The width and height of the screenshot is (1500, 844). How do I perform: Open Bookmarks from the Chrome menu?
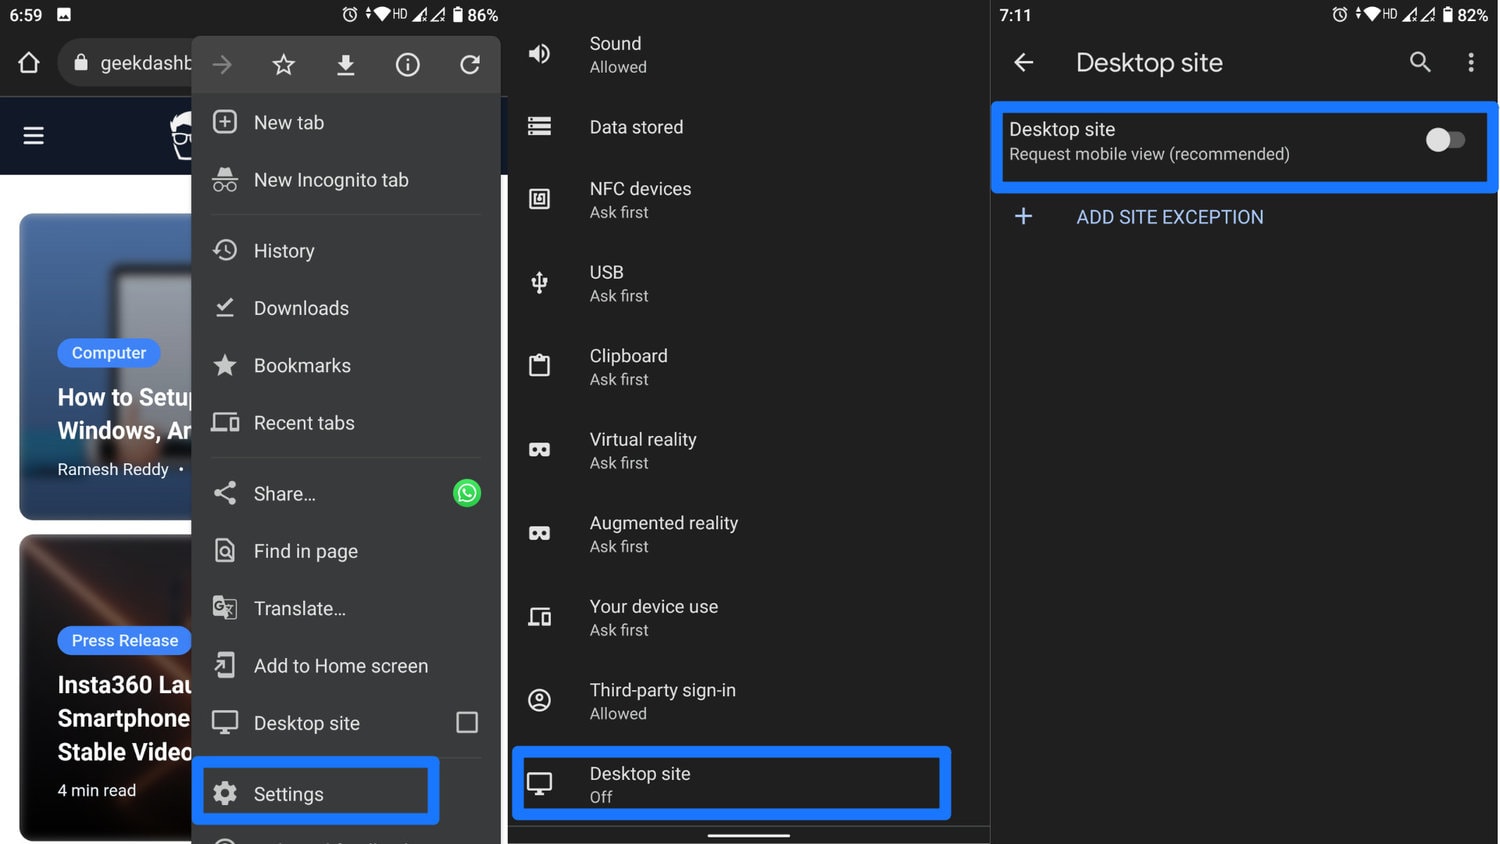[346, 365]
